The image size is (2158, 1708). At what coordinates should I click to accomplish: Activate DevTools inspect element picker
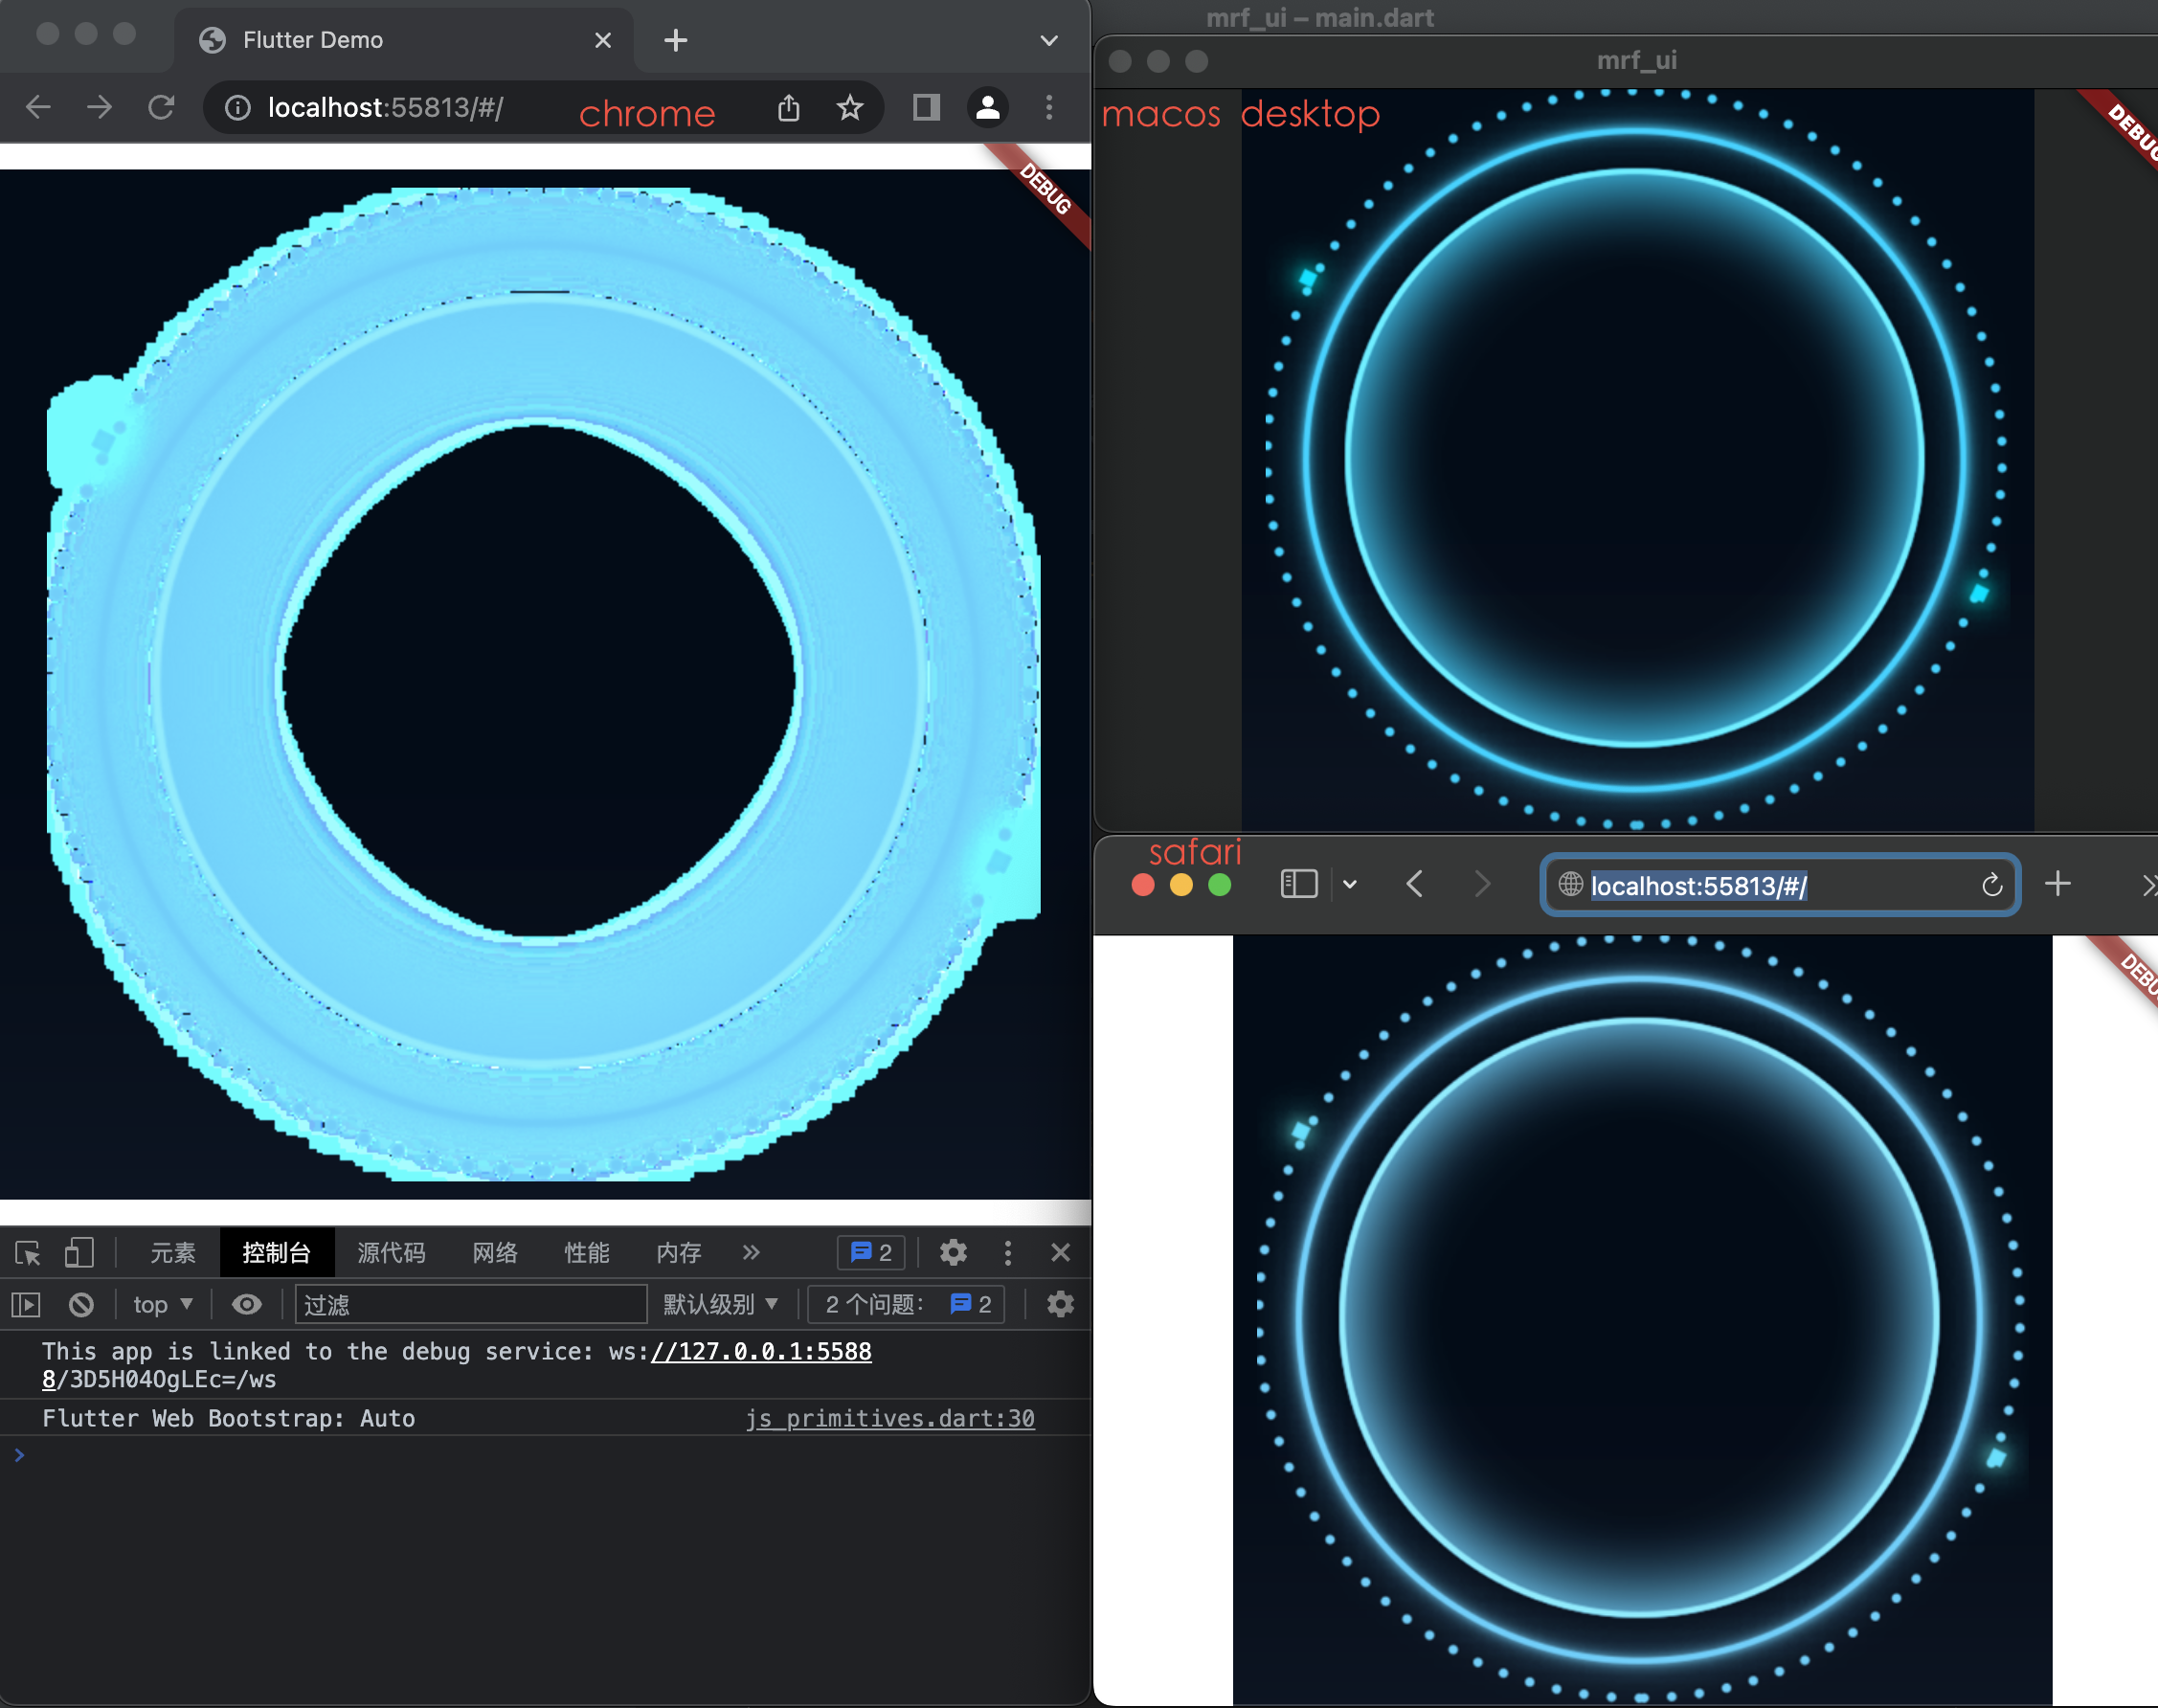tap(28, 1252)
